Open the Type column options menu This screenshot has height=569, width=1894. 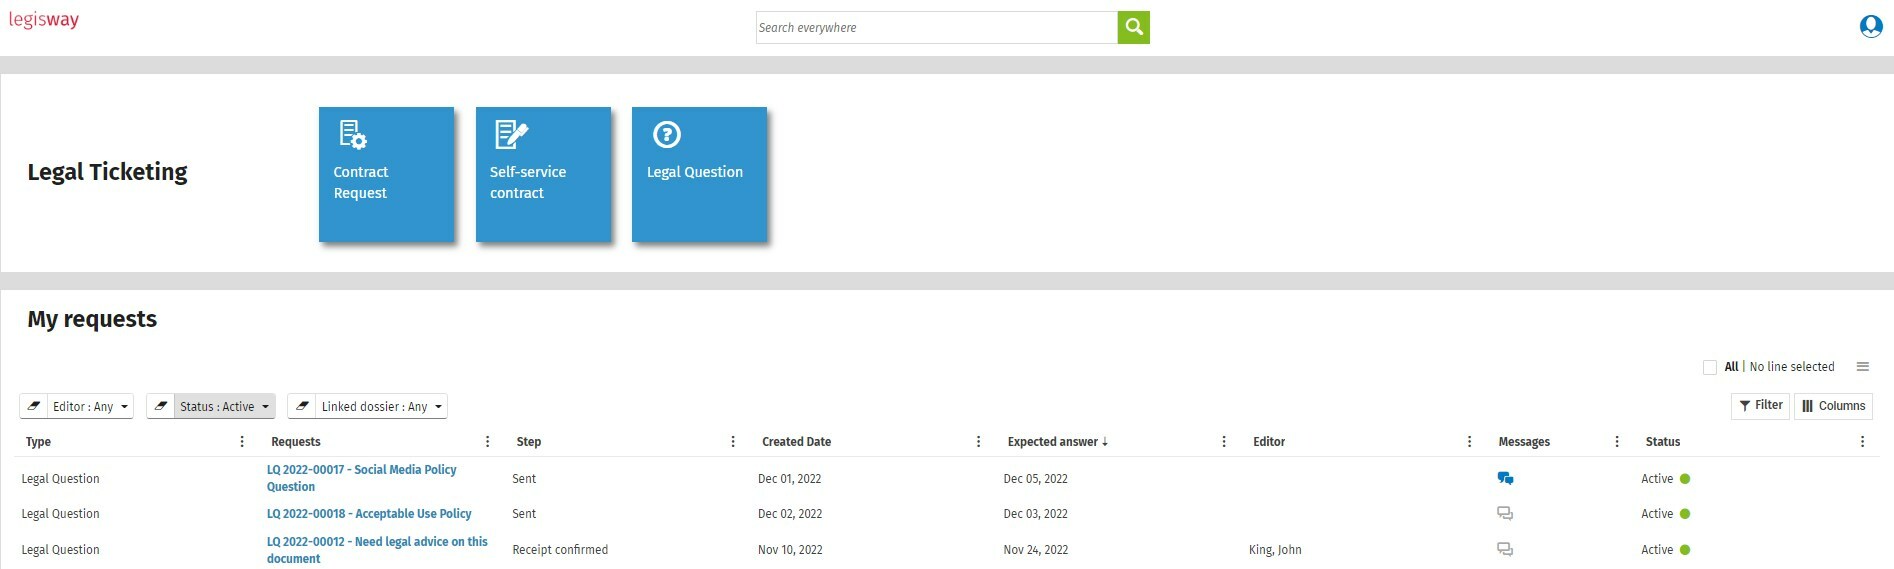(242, 442)
